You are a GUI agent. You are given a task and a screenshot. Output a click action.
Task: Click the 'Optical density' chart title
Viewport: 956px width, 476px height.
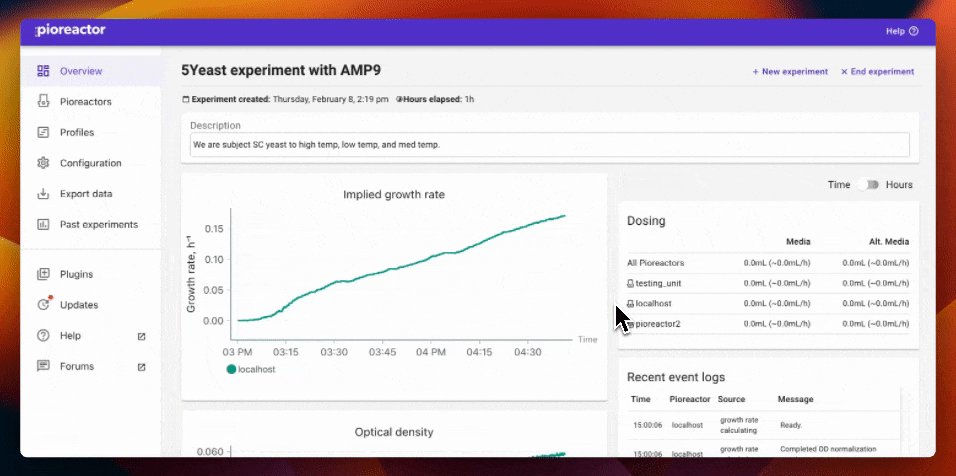pyautogui.click(x=394, y=432)
